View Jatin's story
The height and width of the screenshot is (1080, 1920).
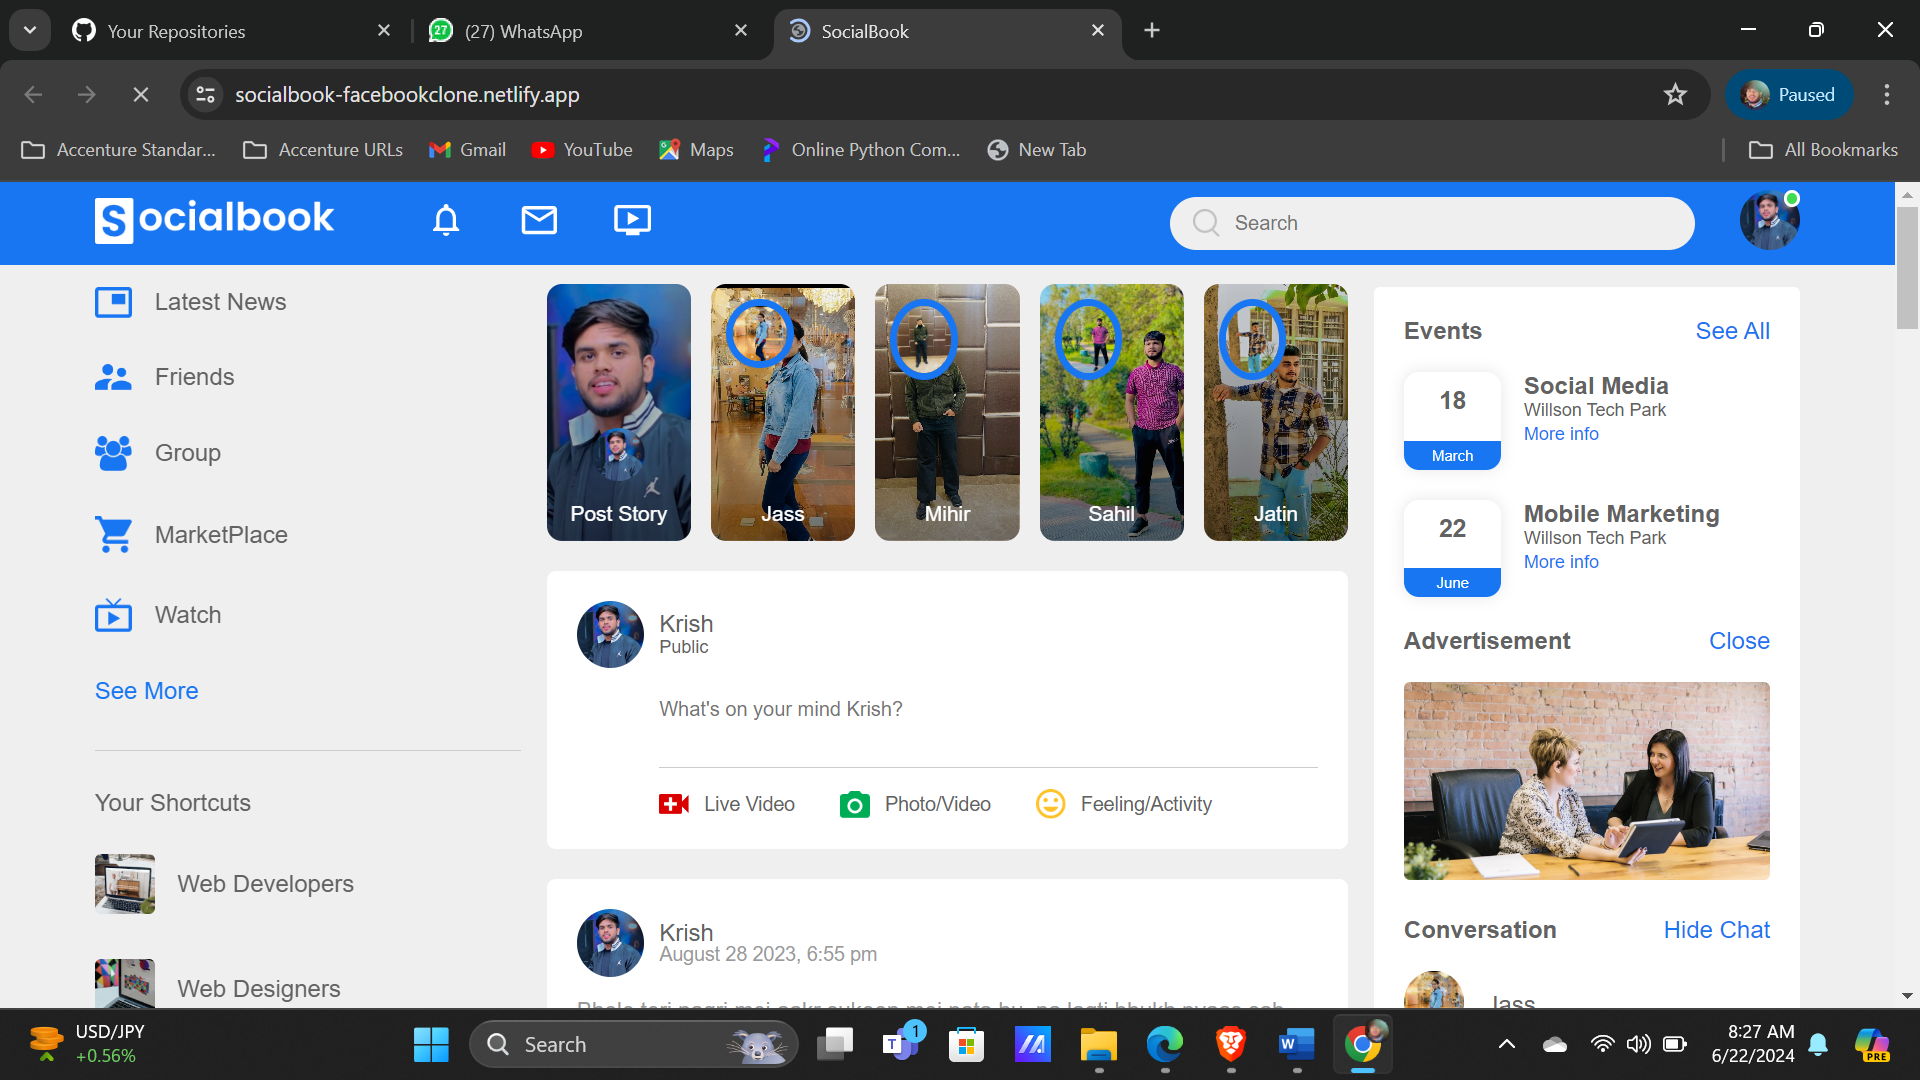point(1276,412)
